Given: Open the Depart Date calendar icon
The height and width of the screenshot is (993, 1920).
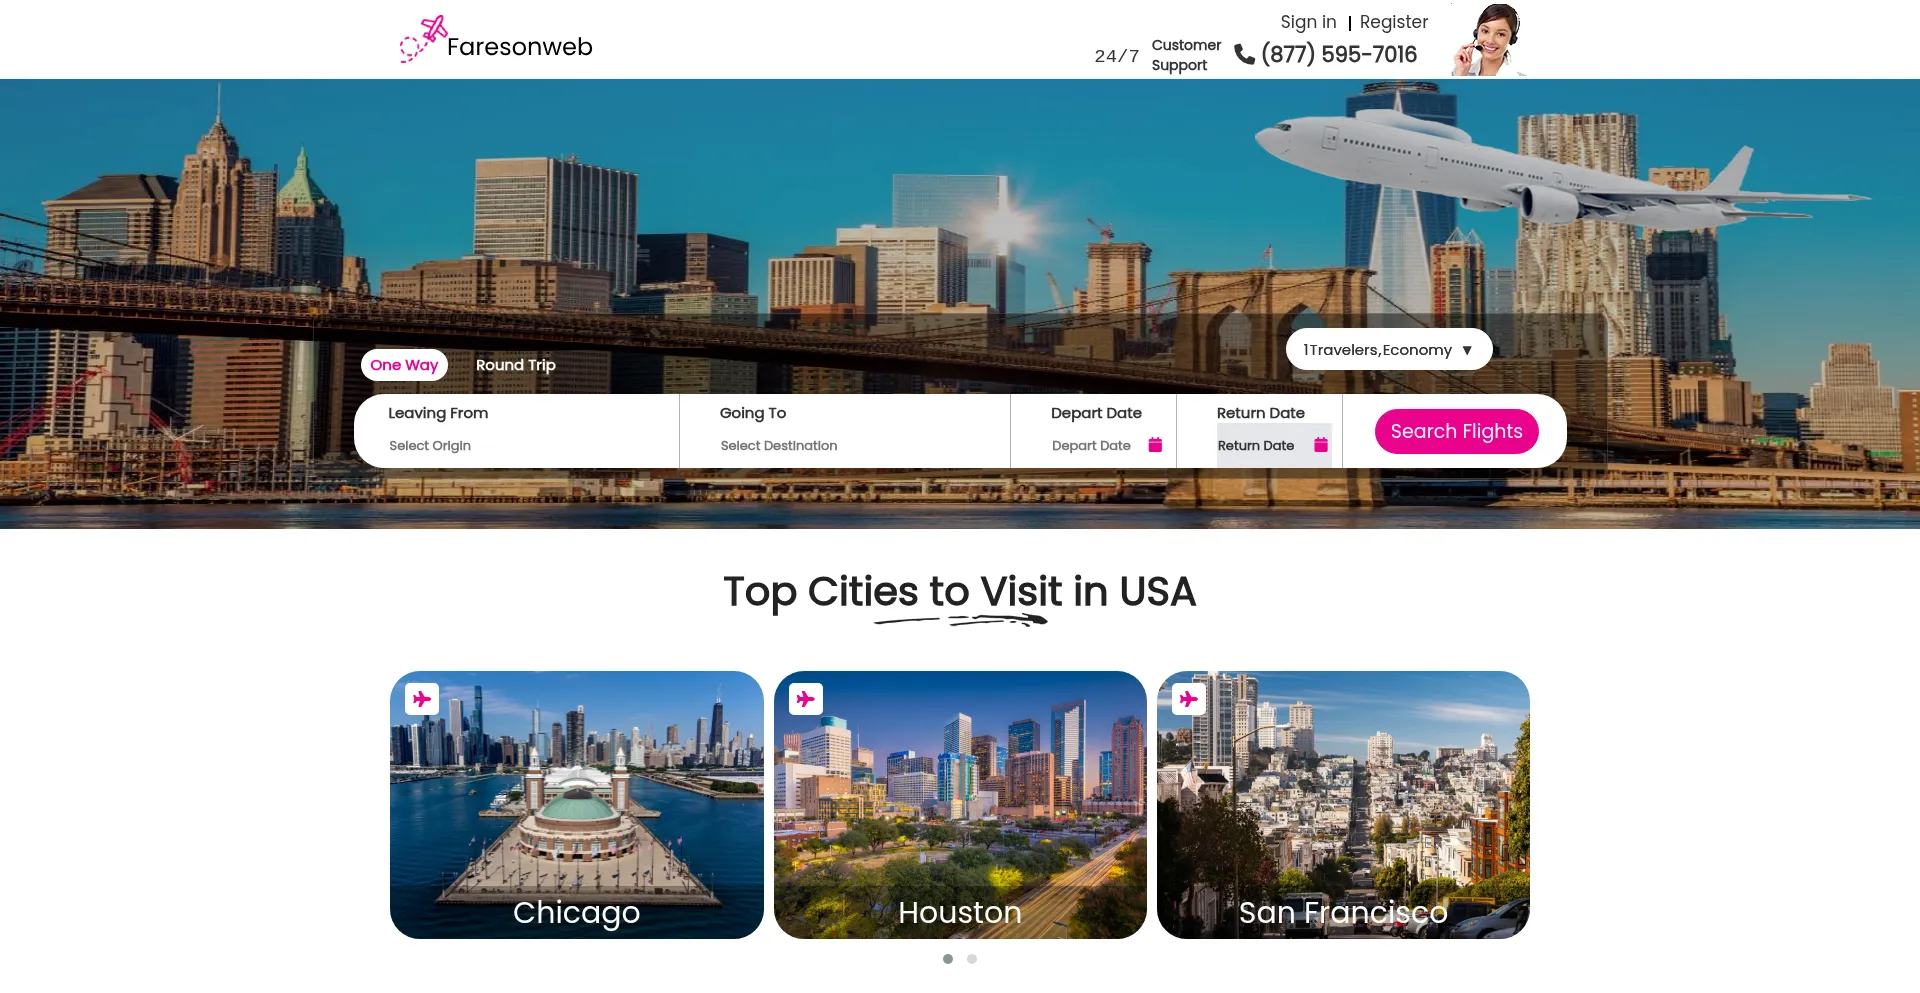Looking at the screenshot, I should [x=1155, y=445].
